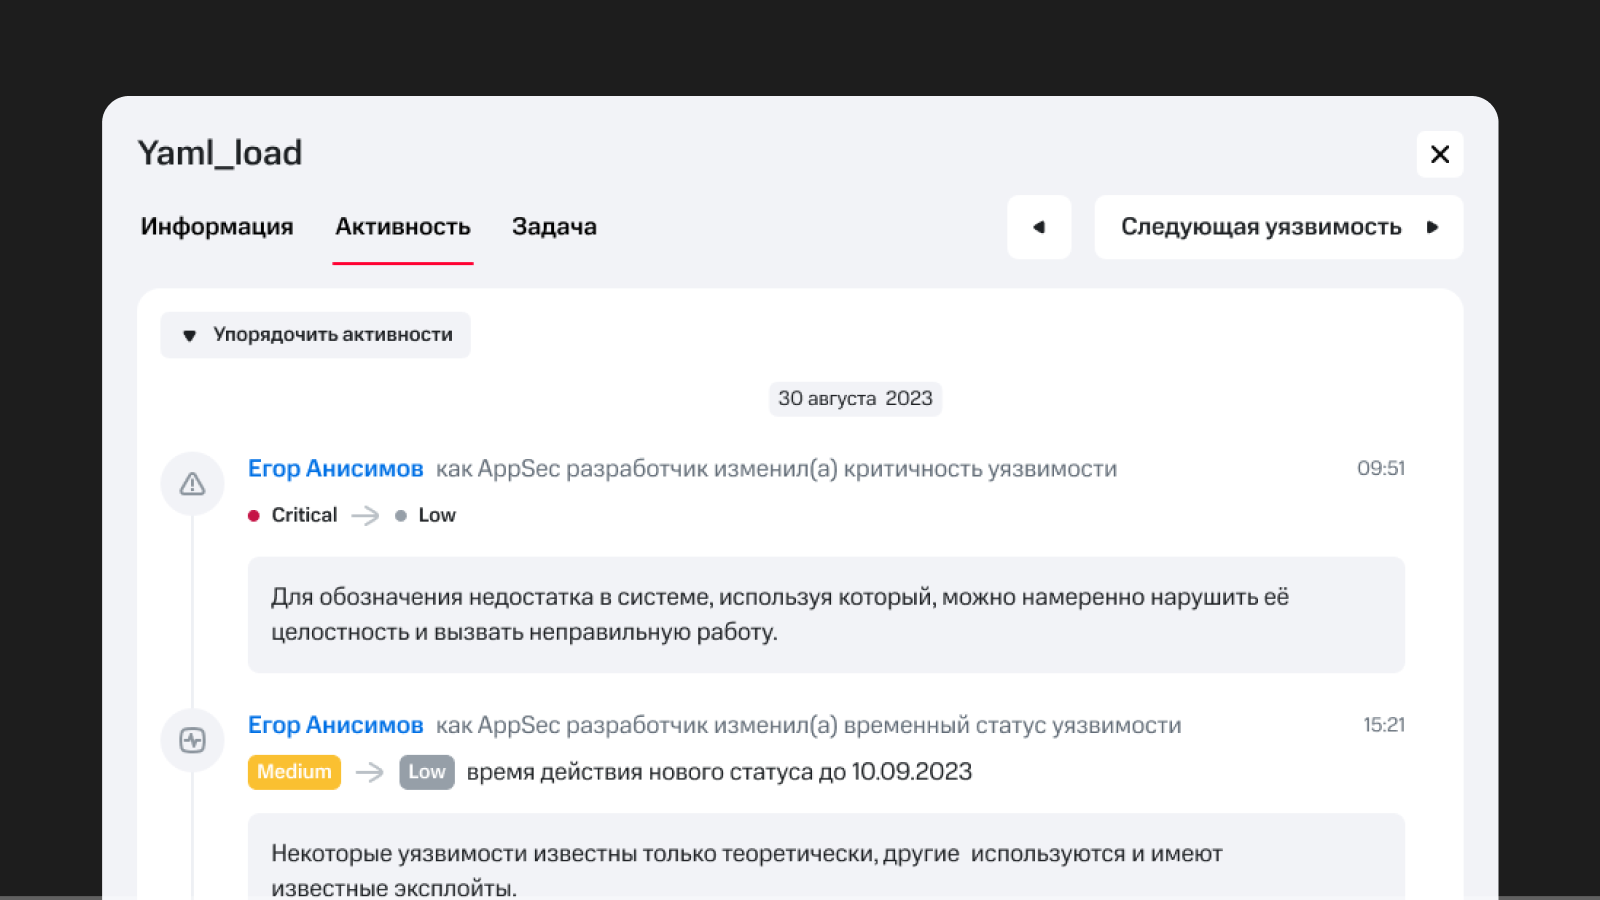Go to previous vulnerability arrow button

coord(1039,227)
